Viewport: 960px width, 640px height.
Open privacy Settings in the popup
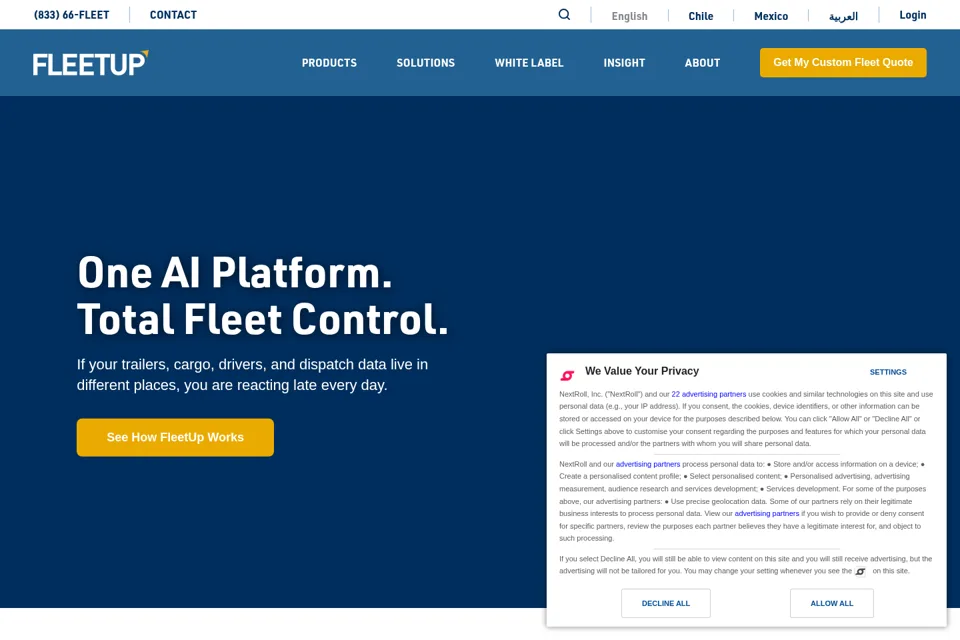pyautogui.click(x=888, y=372)
